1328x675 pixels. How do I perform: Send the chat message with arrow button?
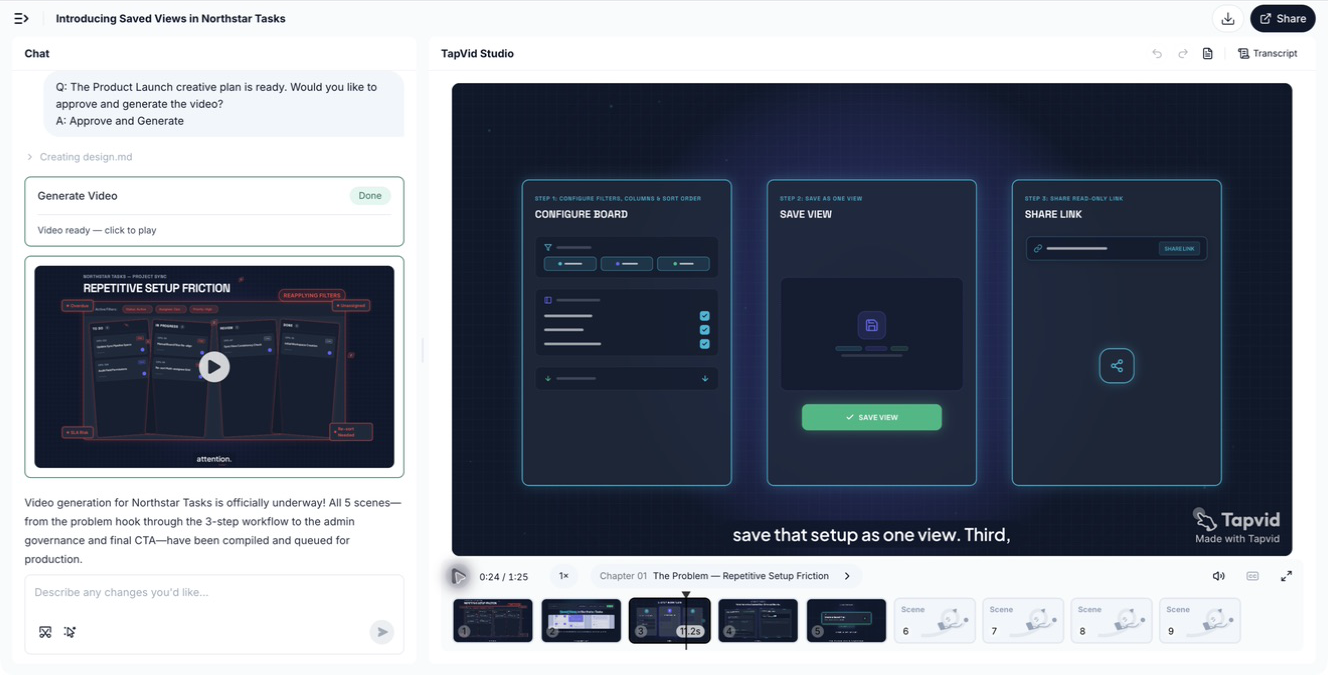(x=381, y=632)
